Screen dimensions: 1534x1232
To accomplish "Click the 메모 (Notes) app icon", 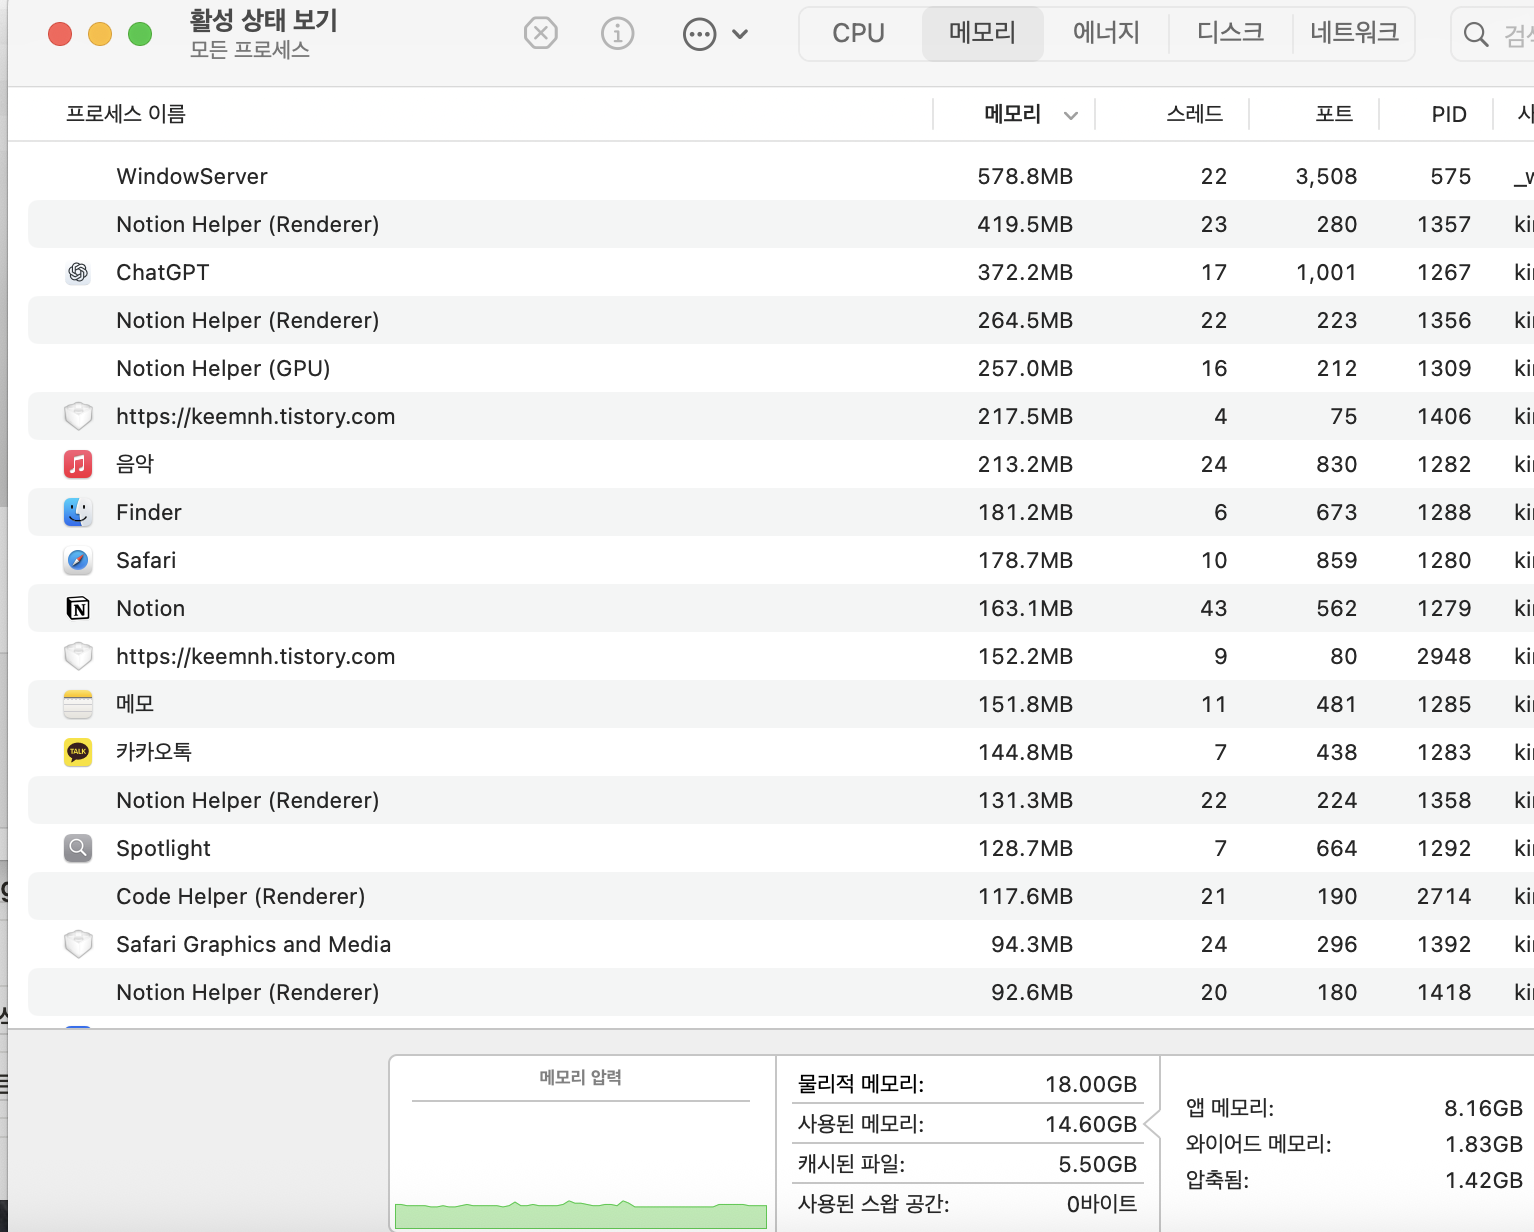I will [x=78, y=704].
